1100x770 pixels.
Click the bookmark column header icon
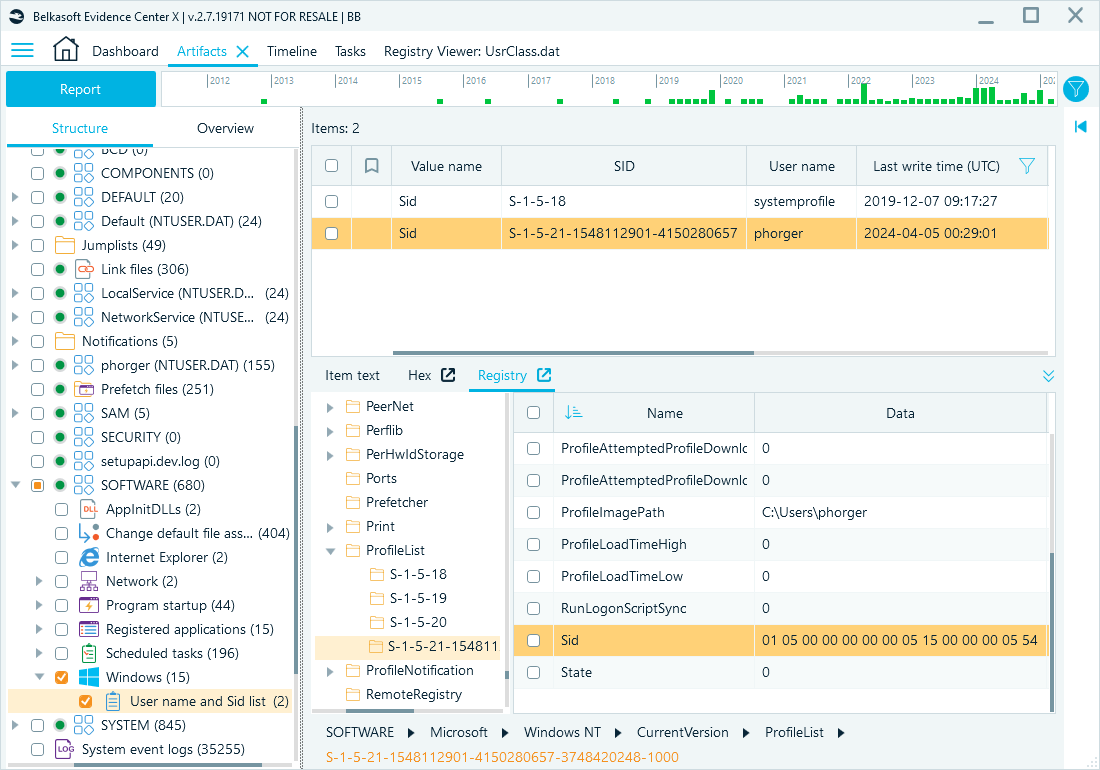pos(372,166)
